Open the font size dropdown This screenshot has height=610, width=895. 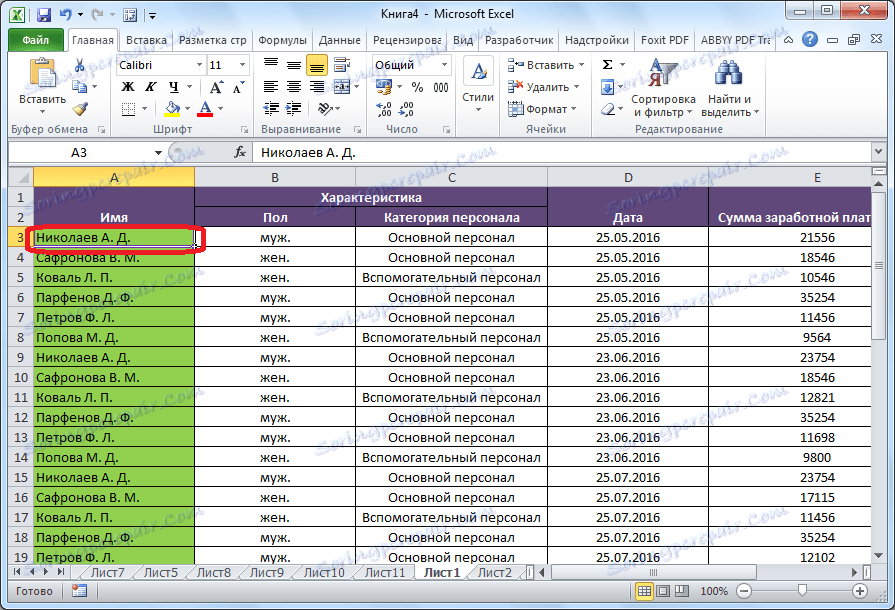click(241, 65)
